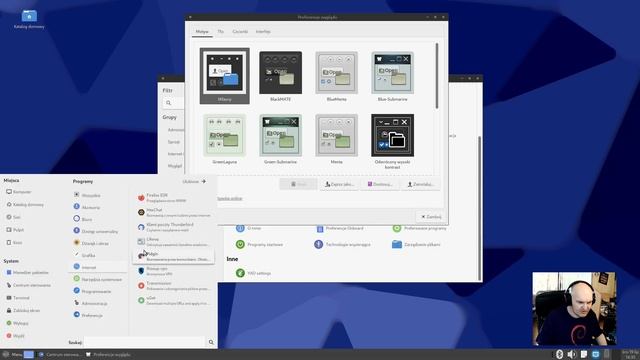
Task: Open Zarządzanie plikami in Control Center
Action: (416, 244)
